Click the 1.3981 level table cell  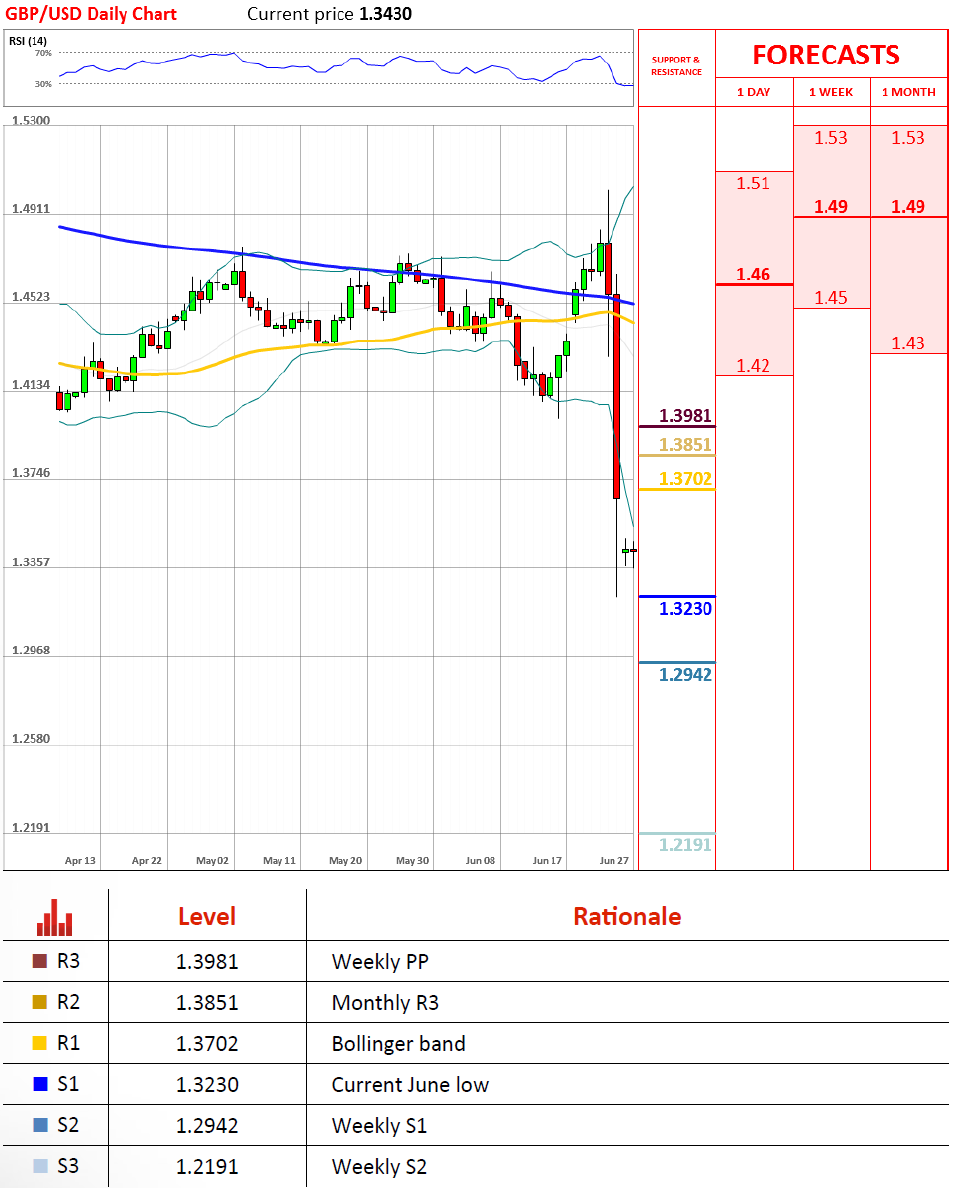coord(207,961)
